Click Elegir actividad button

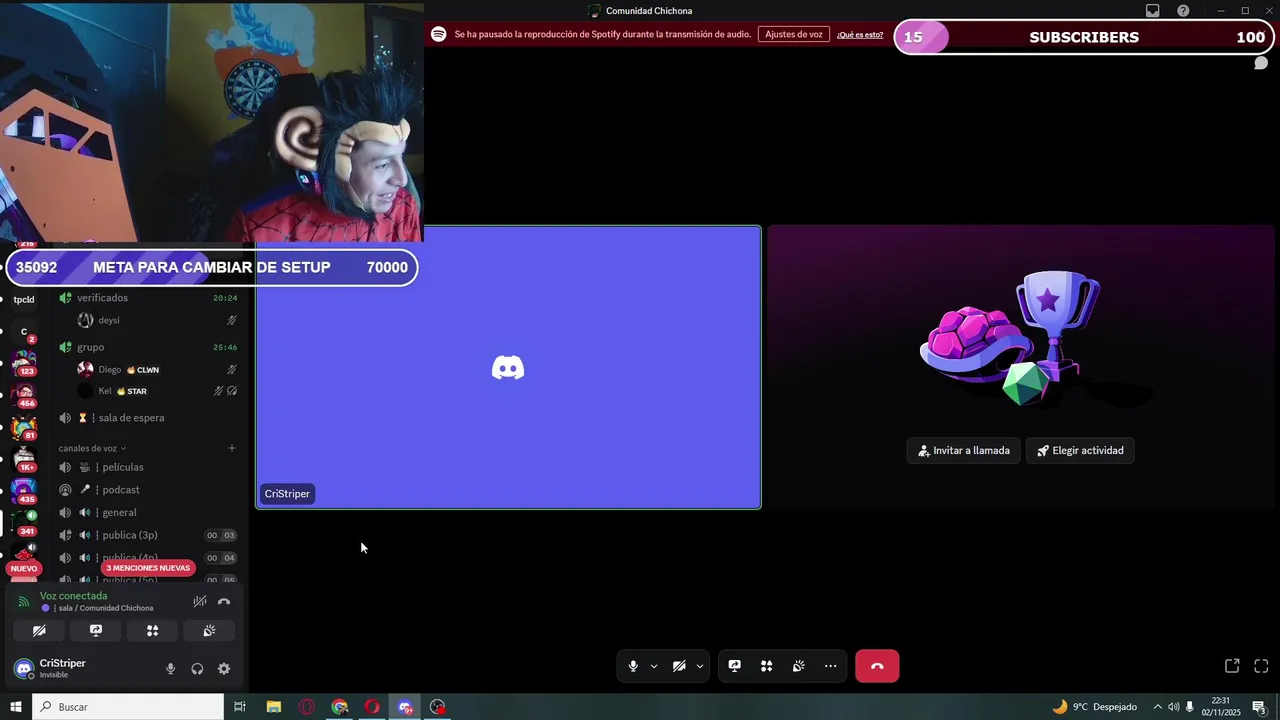[x=1080, y=450]
